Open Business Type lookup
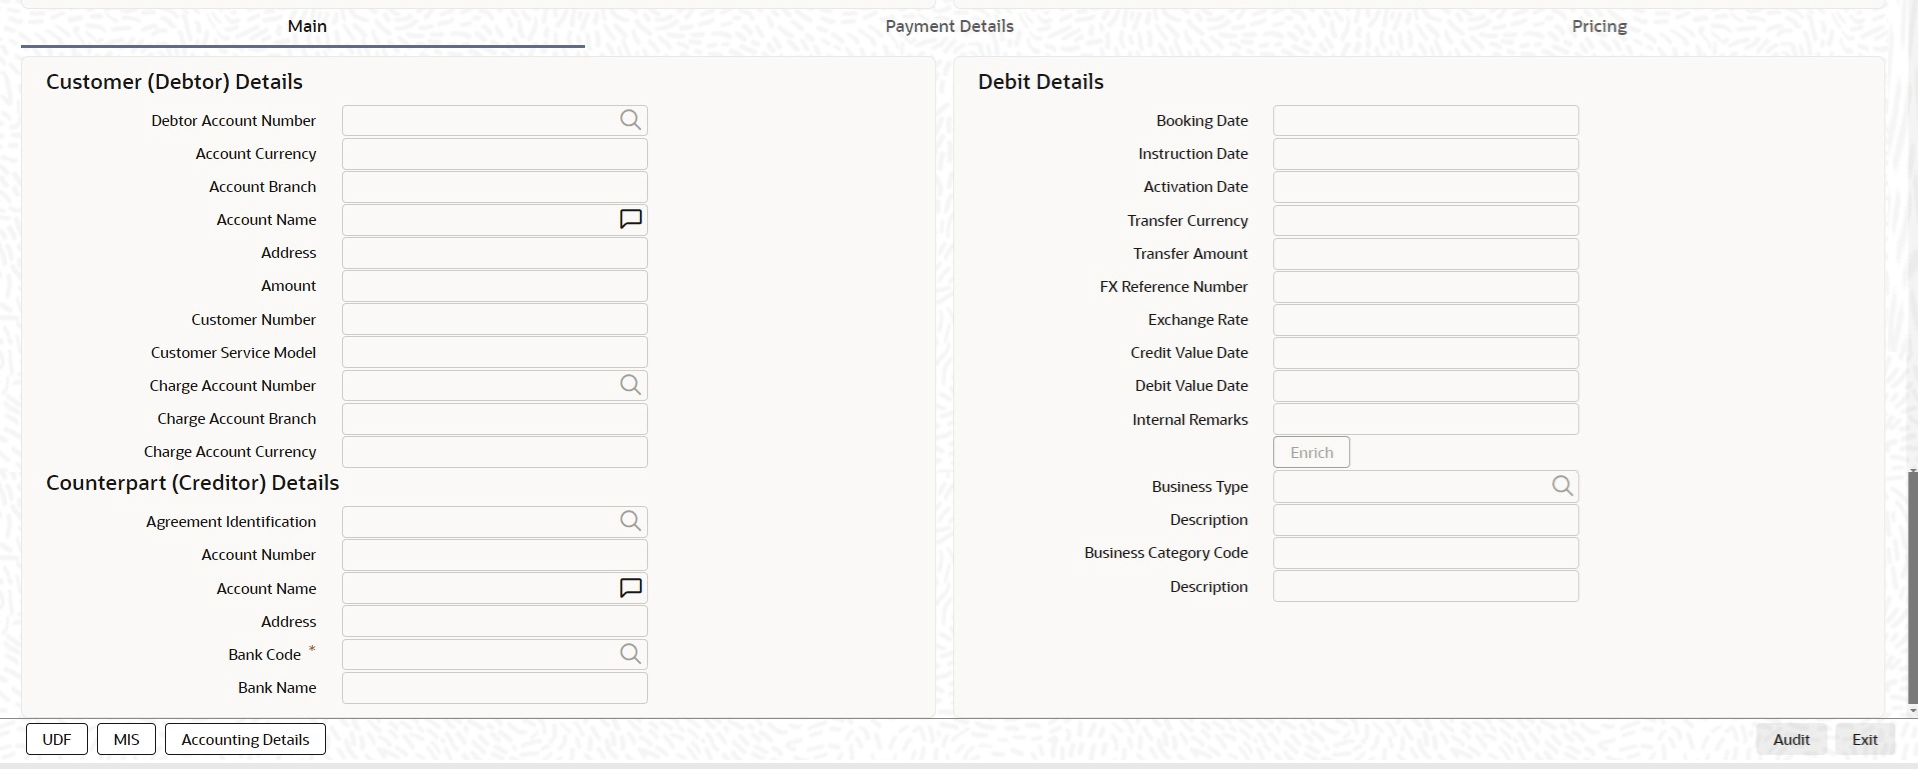The image size is (1918, 774). tap(1562, 486)
